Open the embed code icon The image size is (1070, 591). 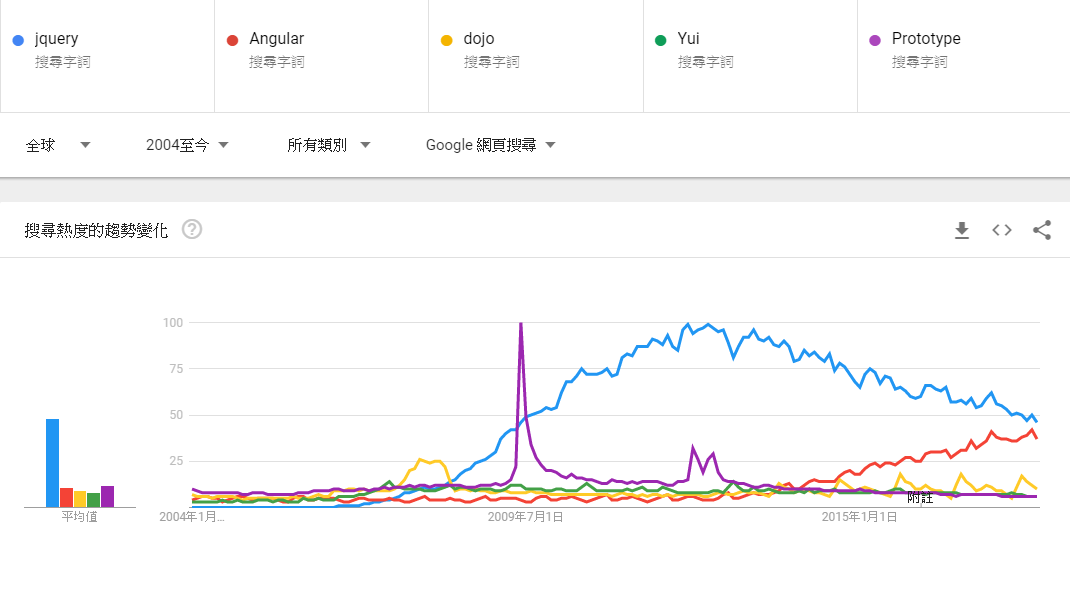[x=1002, y=230]
